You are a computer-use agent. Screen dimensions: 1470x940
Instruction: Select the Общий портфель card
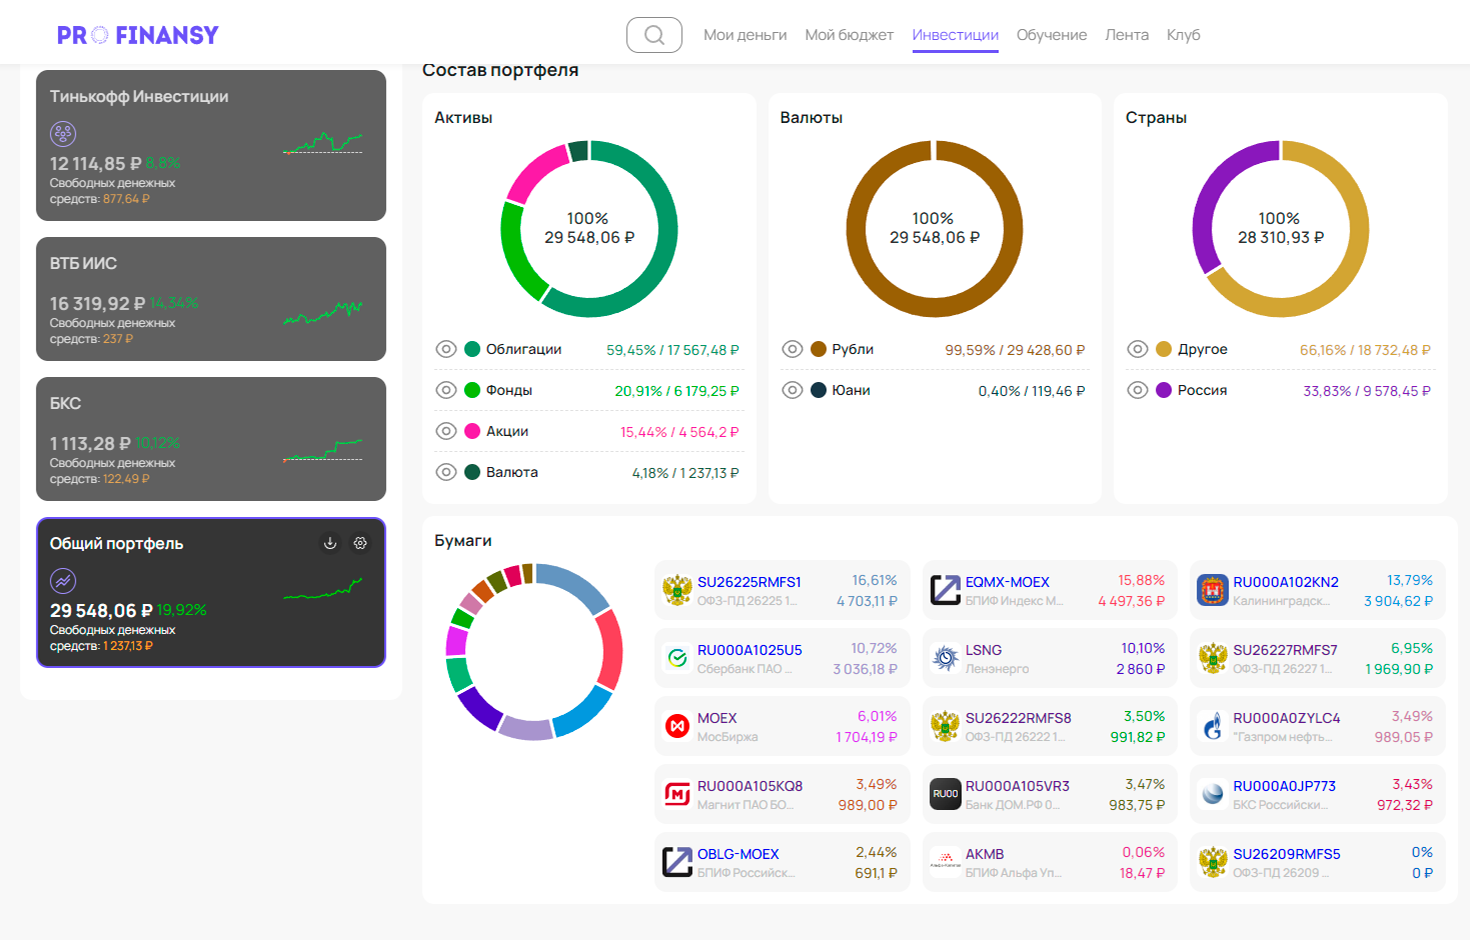click(211, 592)
